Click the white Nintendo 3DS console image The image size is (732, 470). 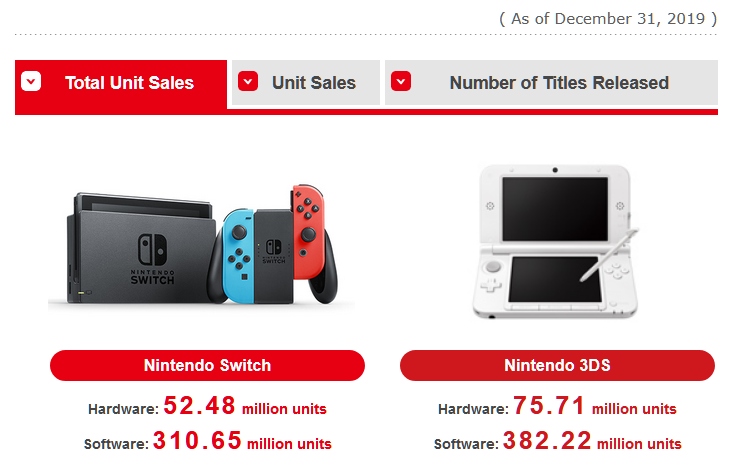[x=556, y=241]
